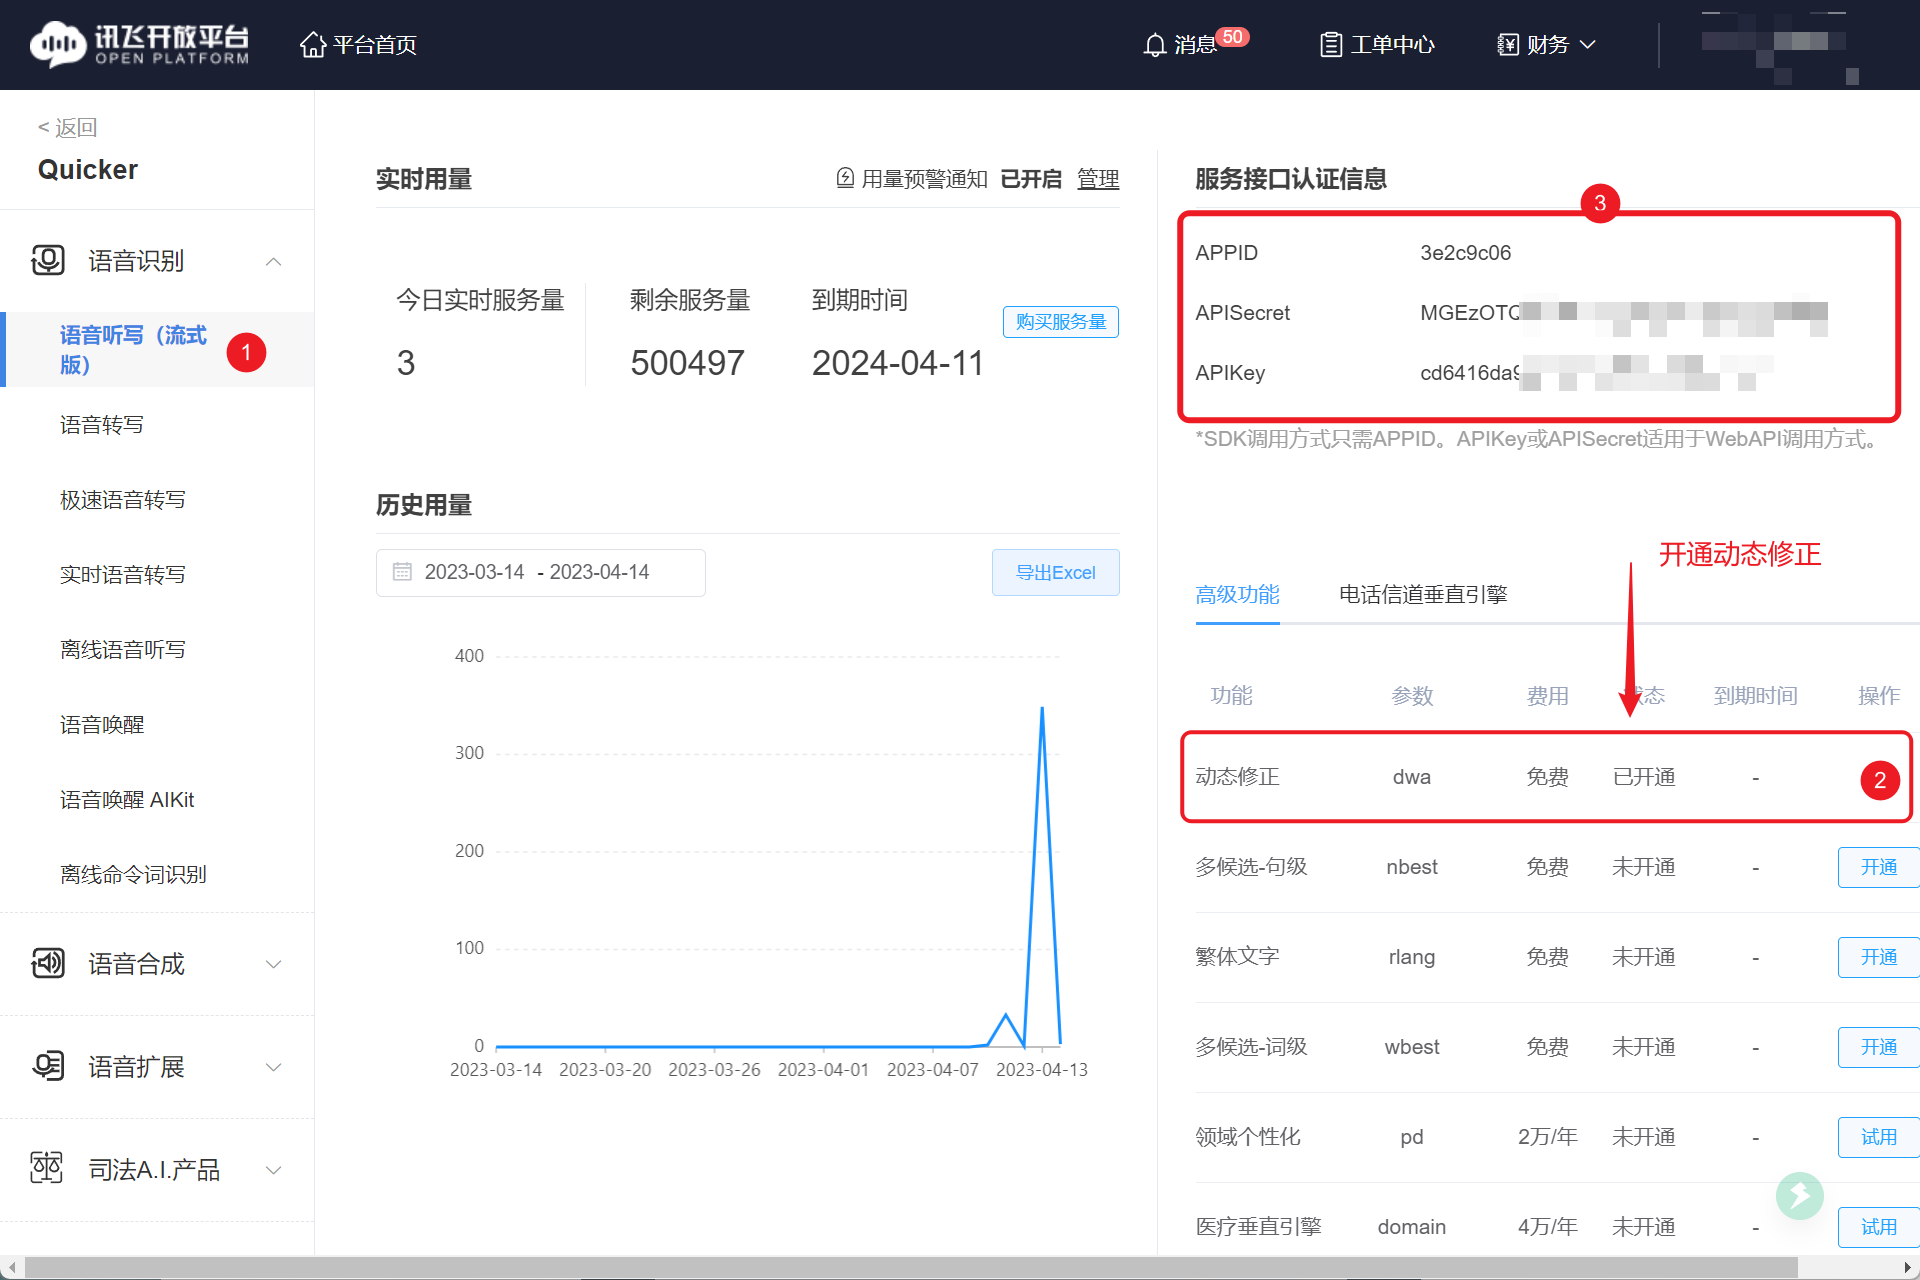Click the 司法A.I.产品 scales icon
Viewport: 1920px width, 1280px height.
(47, 1169)
